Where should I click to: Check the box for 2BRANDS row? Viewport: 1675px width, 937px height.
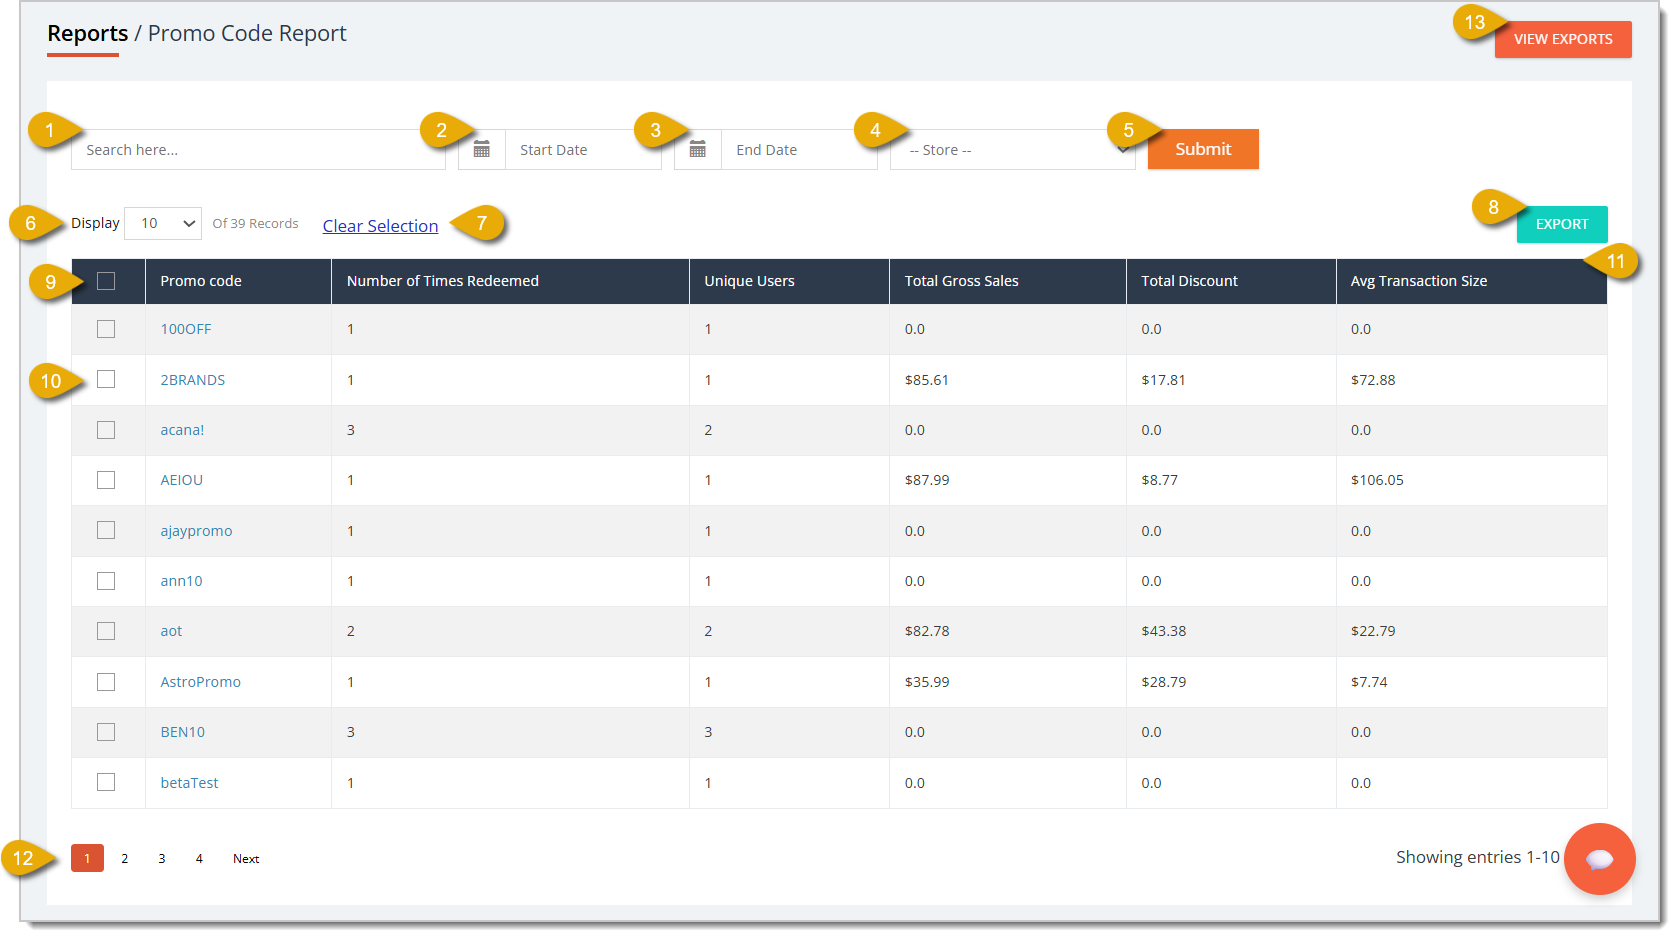point(106,379)
